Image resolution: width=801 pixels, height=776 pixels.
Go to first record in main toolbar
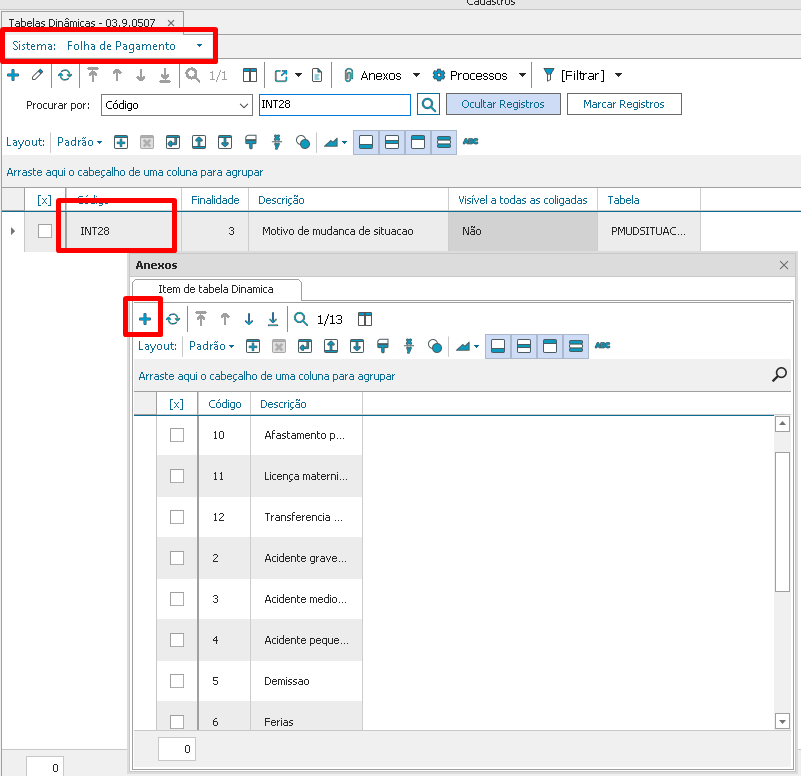click(92, 76)
